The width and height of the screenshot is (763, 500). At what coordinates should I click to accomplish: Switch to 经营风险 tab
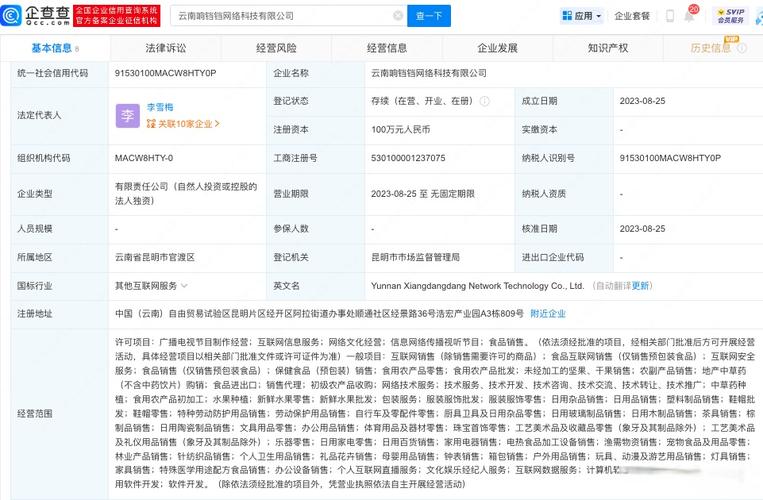[x=276, y=48]
